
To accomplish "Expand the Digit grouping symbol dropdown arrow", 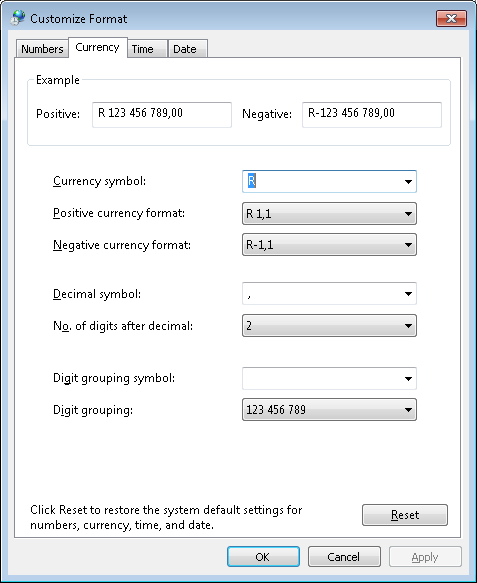I will click(x=408, y=379).
